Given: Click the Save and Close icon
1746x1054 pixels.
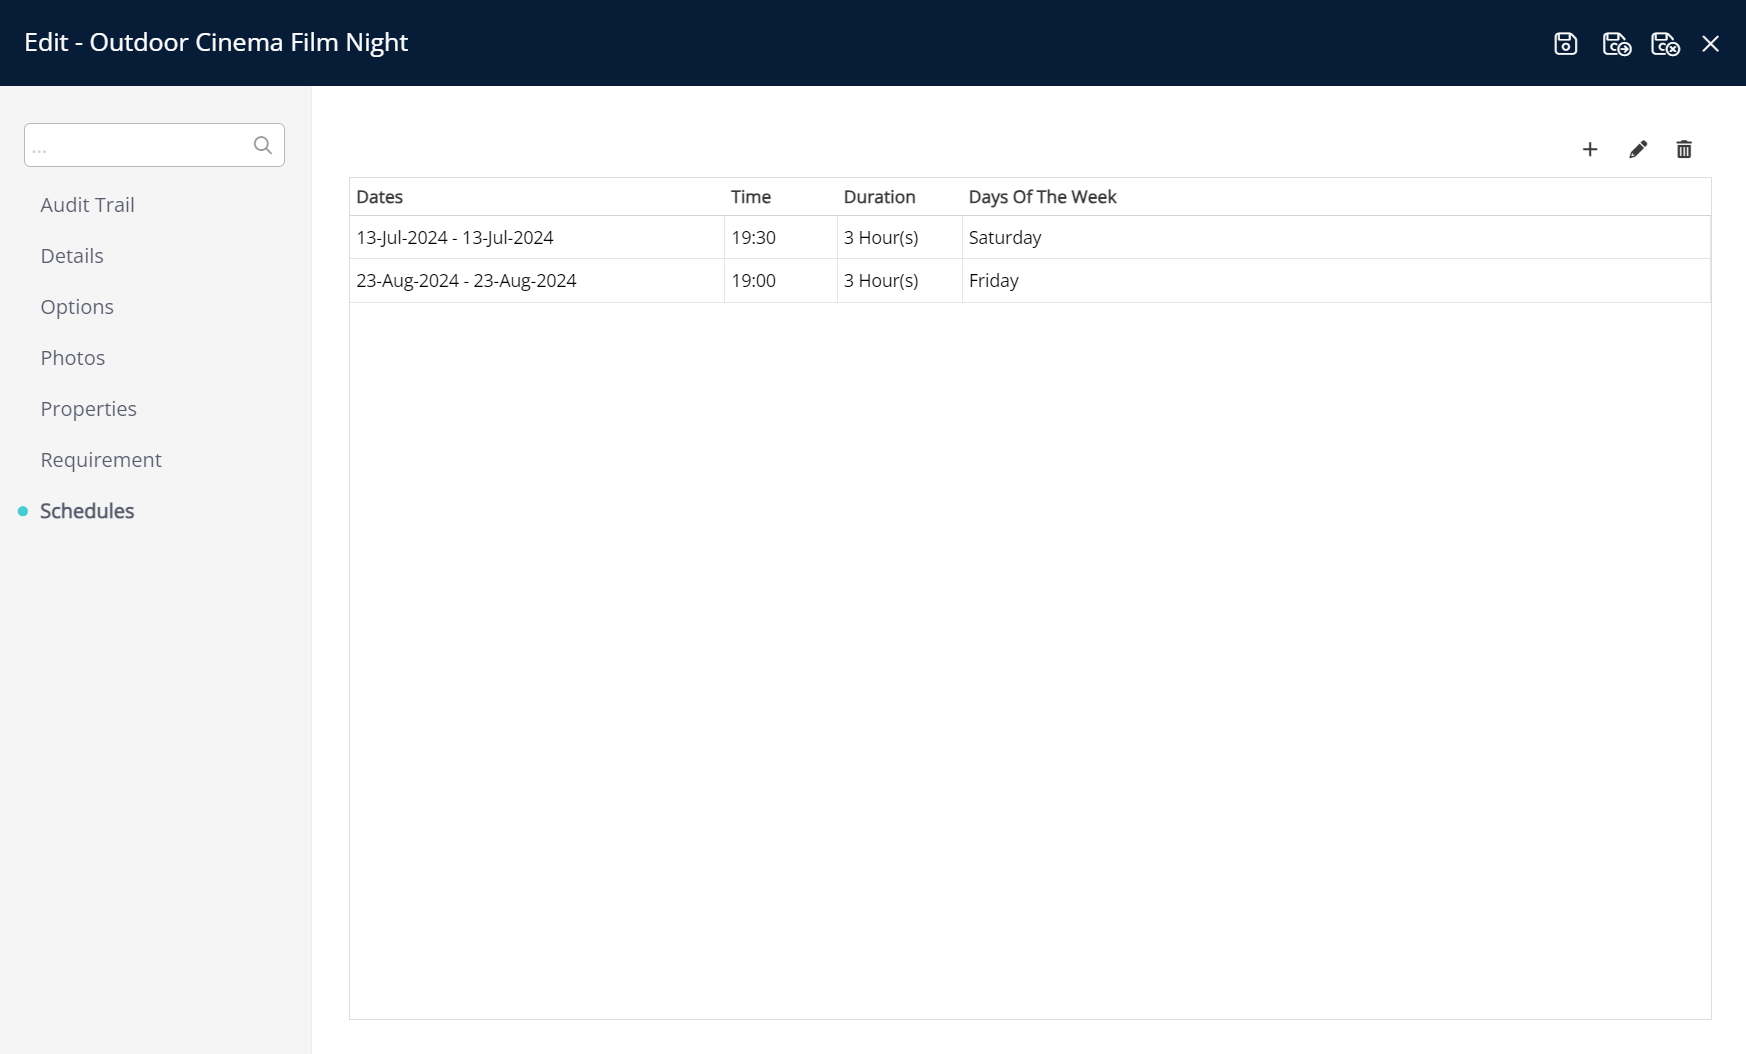Looking at the screenshot, I should [1664, 44].
